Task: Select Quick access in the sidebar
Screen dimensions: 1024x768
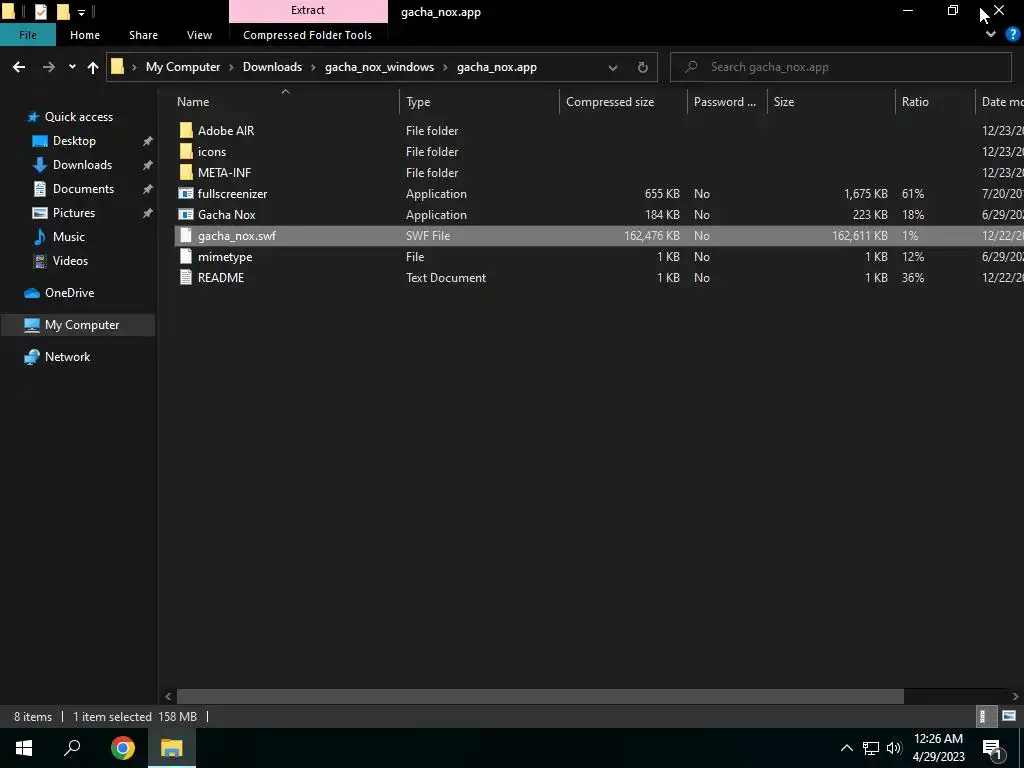Action: 78,117
